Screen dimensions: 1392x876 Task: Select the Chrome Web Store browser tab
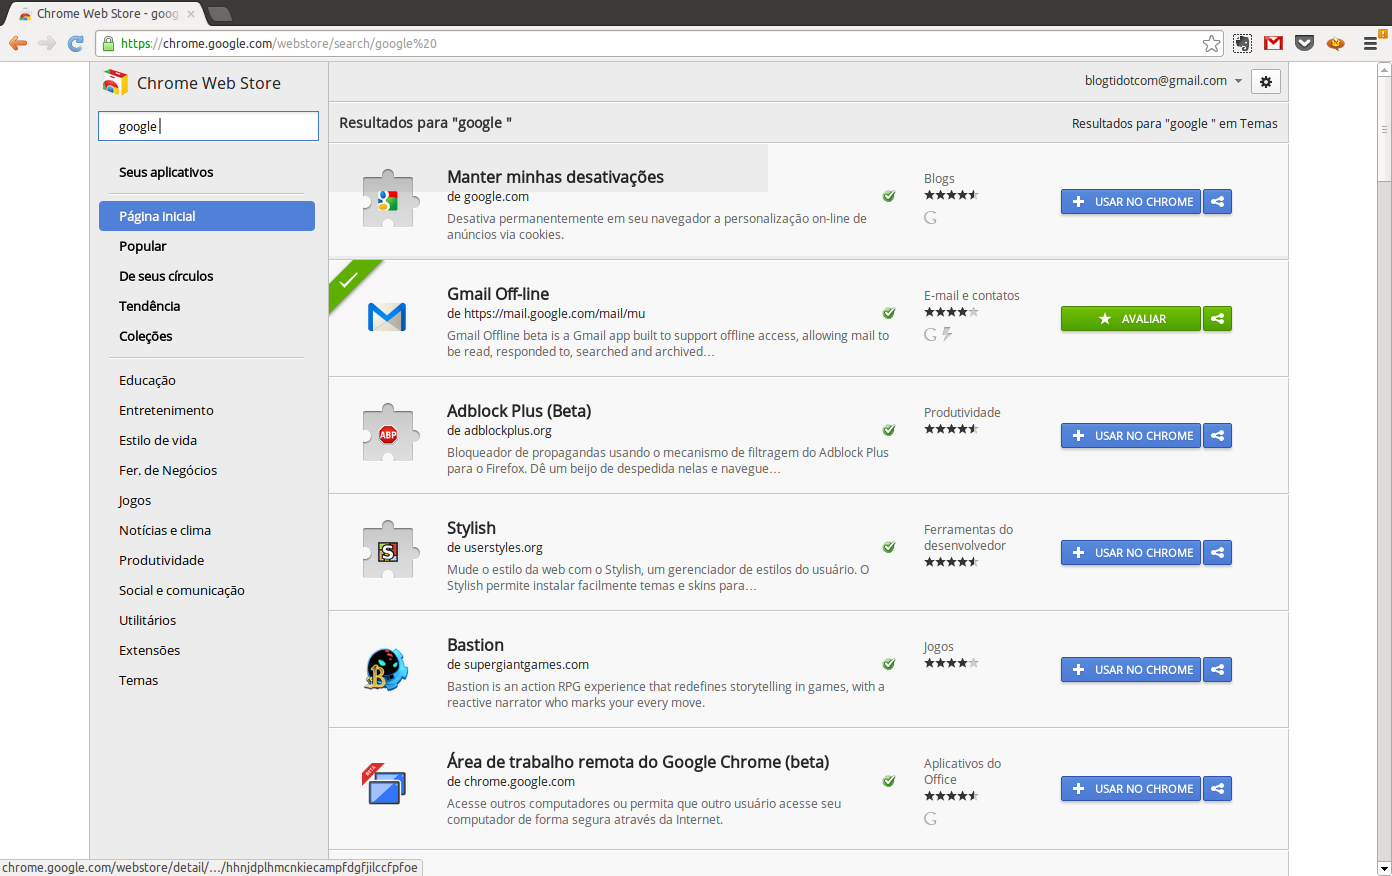(x=105, y=14)
